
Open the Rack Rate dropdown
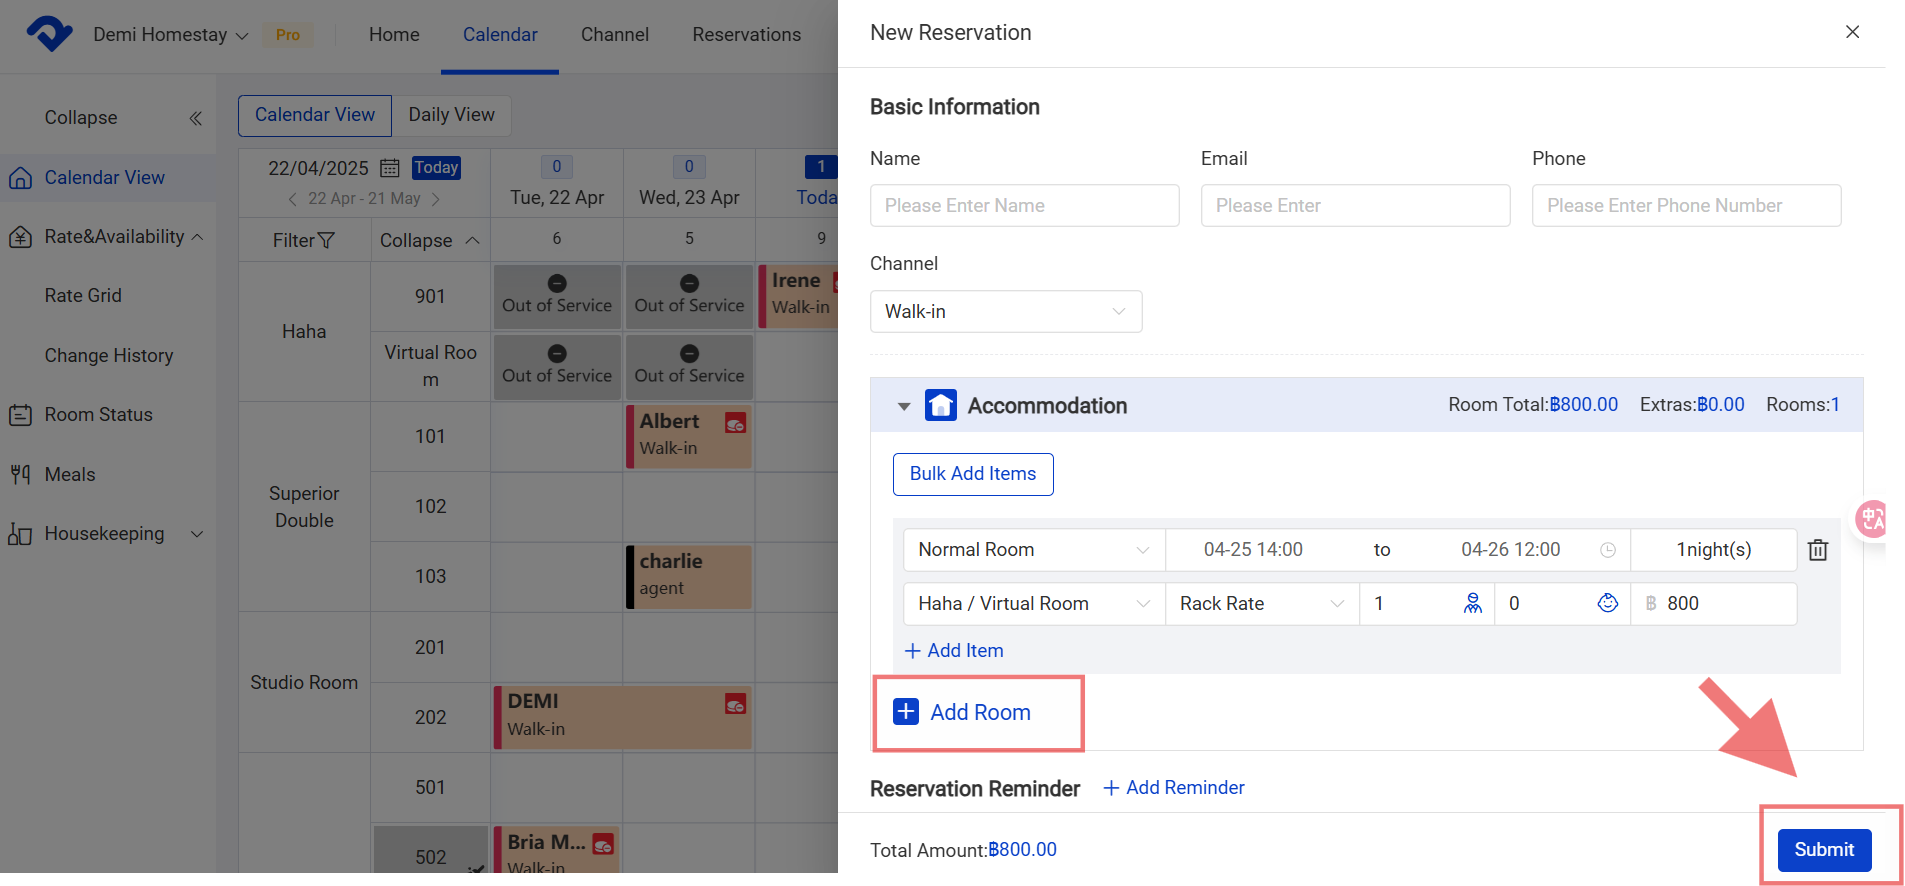[1261, 604]
